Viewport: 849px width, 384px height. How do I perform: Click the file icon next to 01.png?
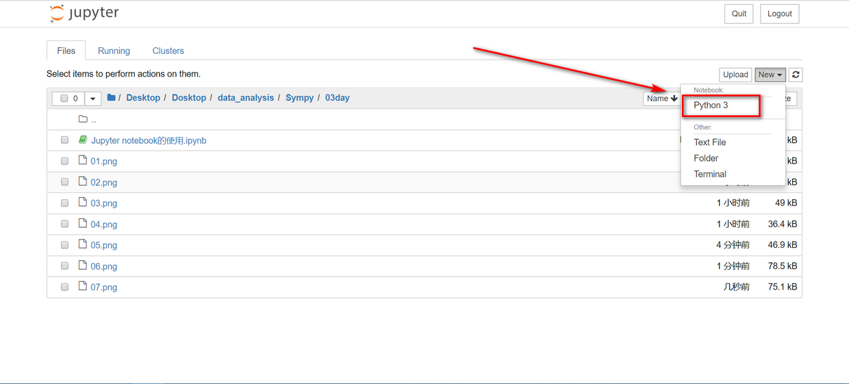(x=82, y=160)
